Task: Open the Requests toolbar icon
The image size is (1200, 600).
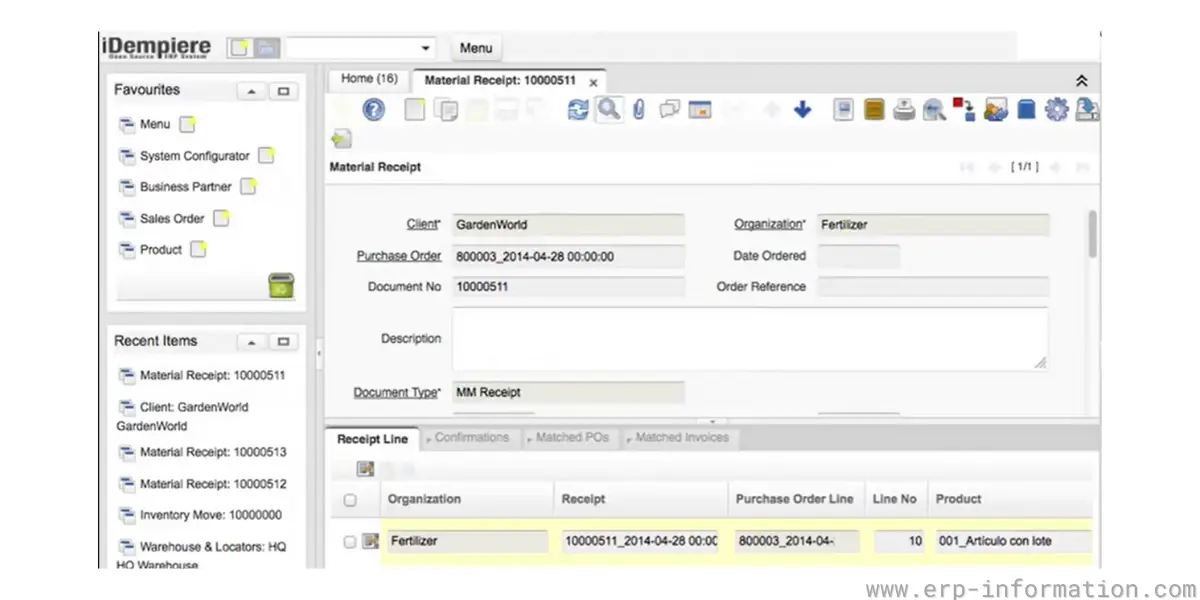Action: point(995,110)
